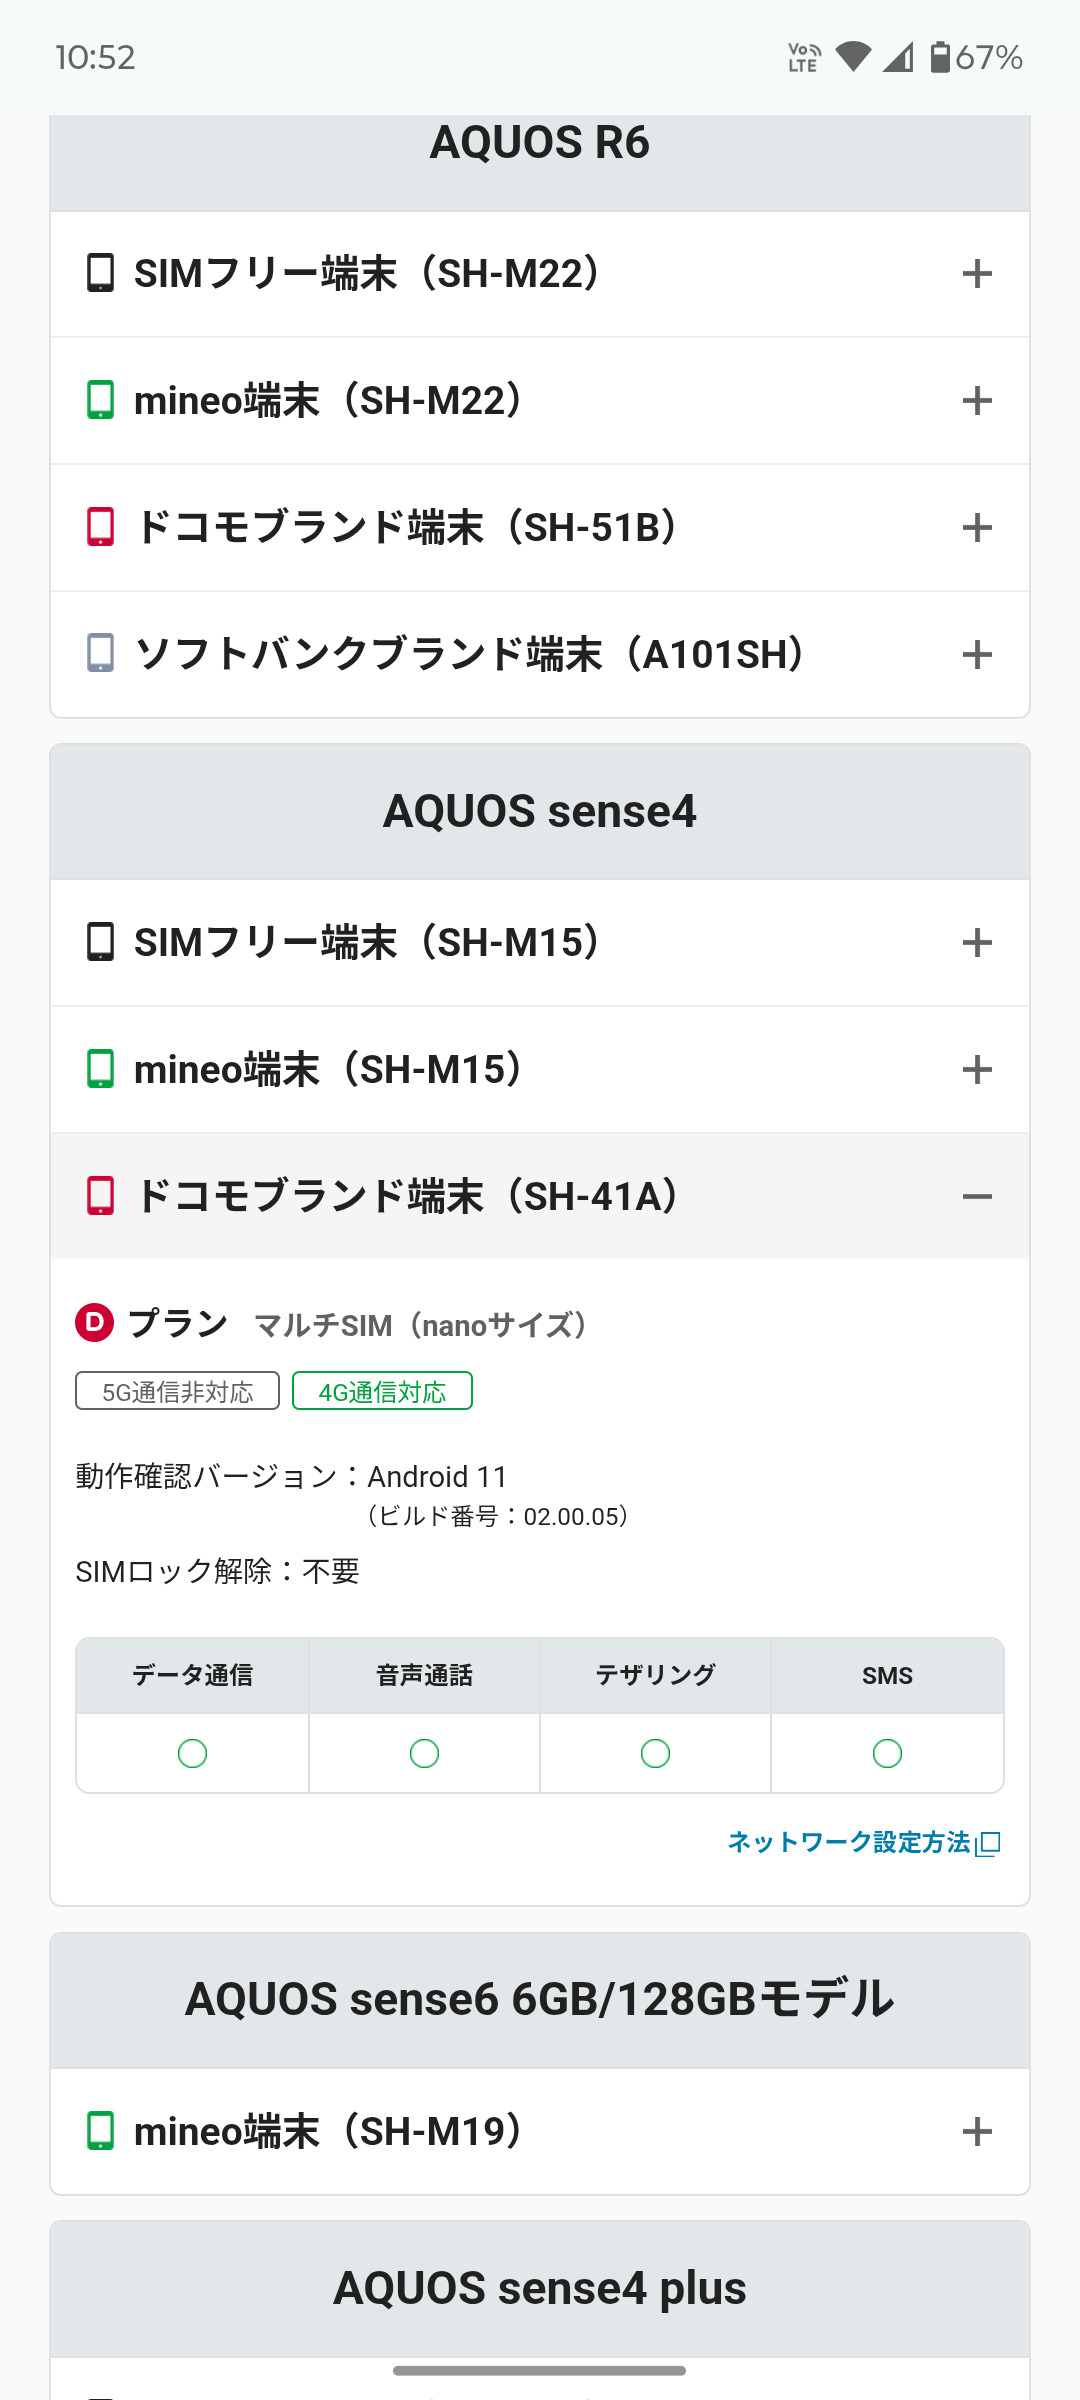Tap the gray phone icon for ソフトバンクブランド端末 A101SH
The width and height of the screenshot is (1080, 2400).
pyautogui.click(x=100, y=653)
